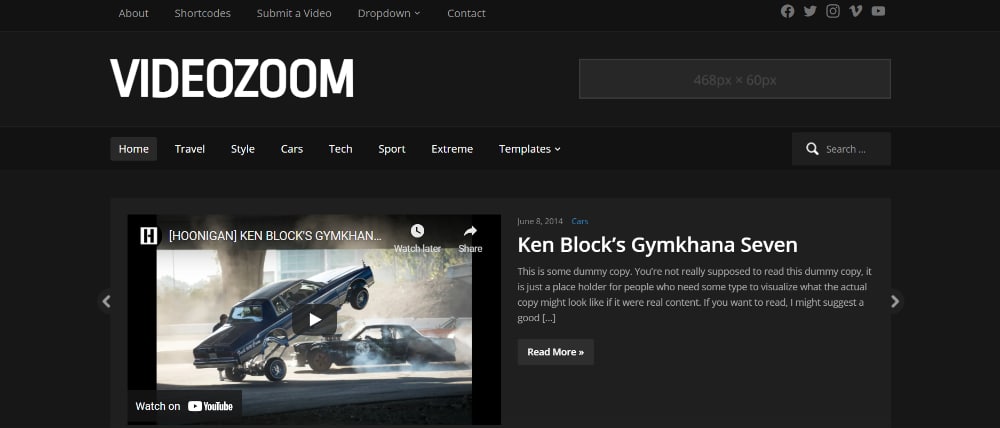
Task: Open the About page link
Action: click(x=133, y=13)
